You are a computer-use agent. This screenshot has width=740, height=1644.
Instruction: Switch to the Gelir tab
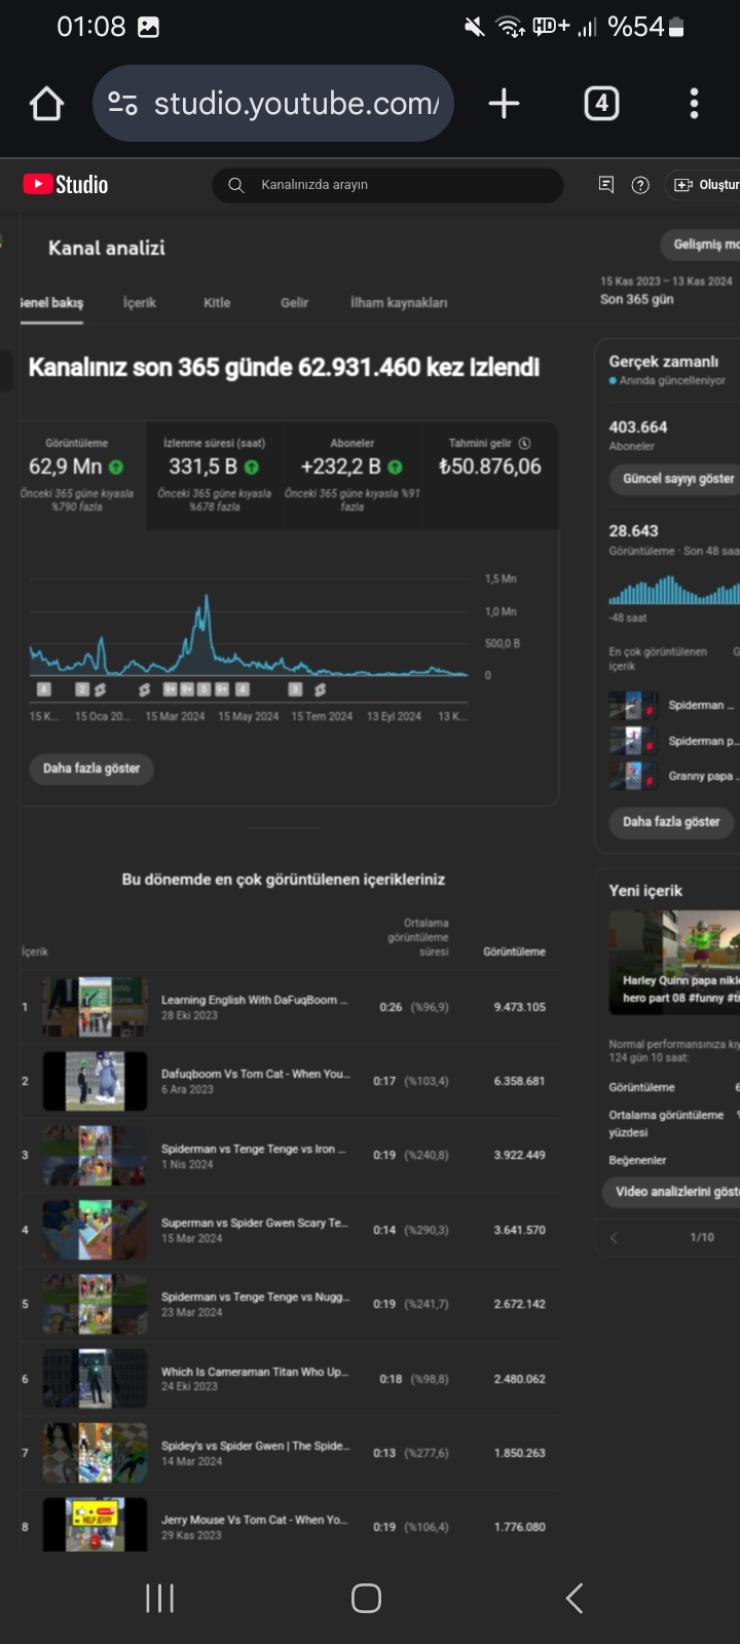pos(294,303)
